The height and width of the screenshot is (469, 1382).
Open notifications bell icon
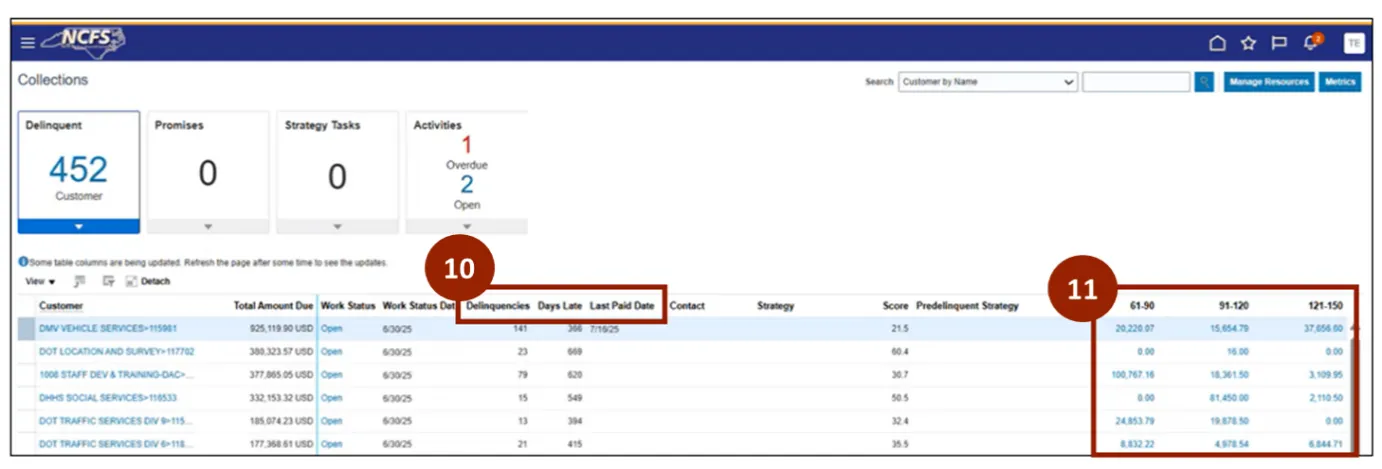click(1311, 42)
